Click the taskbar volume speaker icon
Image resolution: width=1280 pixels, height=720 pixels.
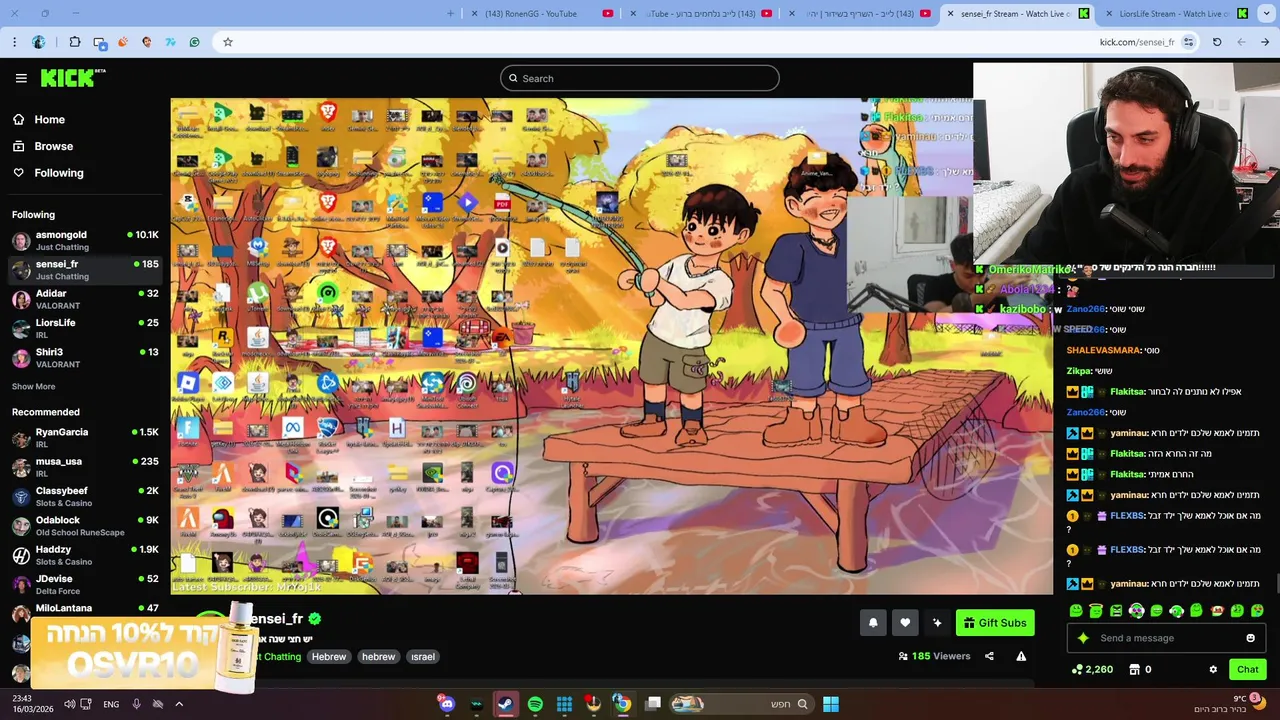pos(70,704)
